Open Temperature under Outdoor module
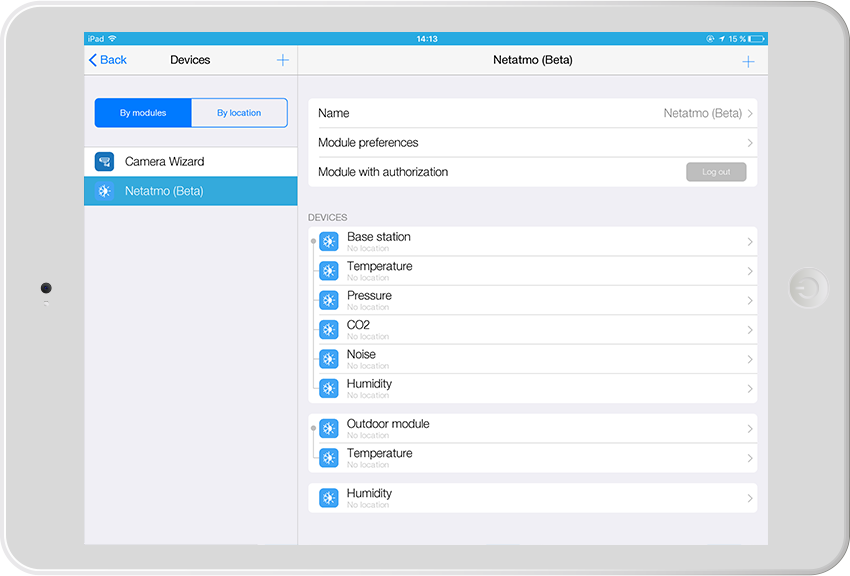Screen dimensions: 850x576 point(532,458)
